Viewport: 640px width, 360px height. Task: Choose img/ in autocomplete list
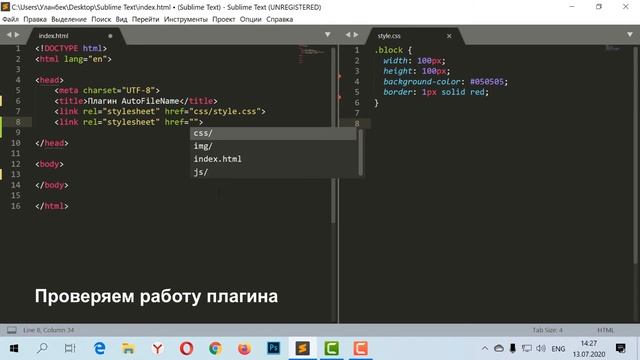pyautogui.click(x=273, y=146)
